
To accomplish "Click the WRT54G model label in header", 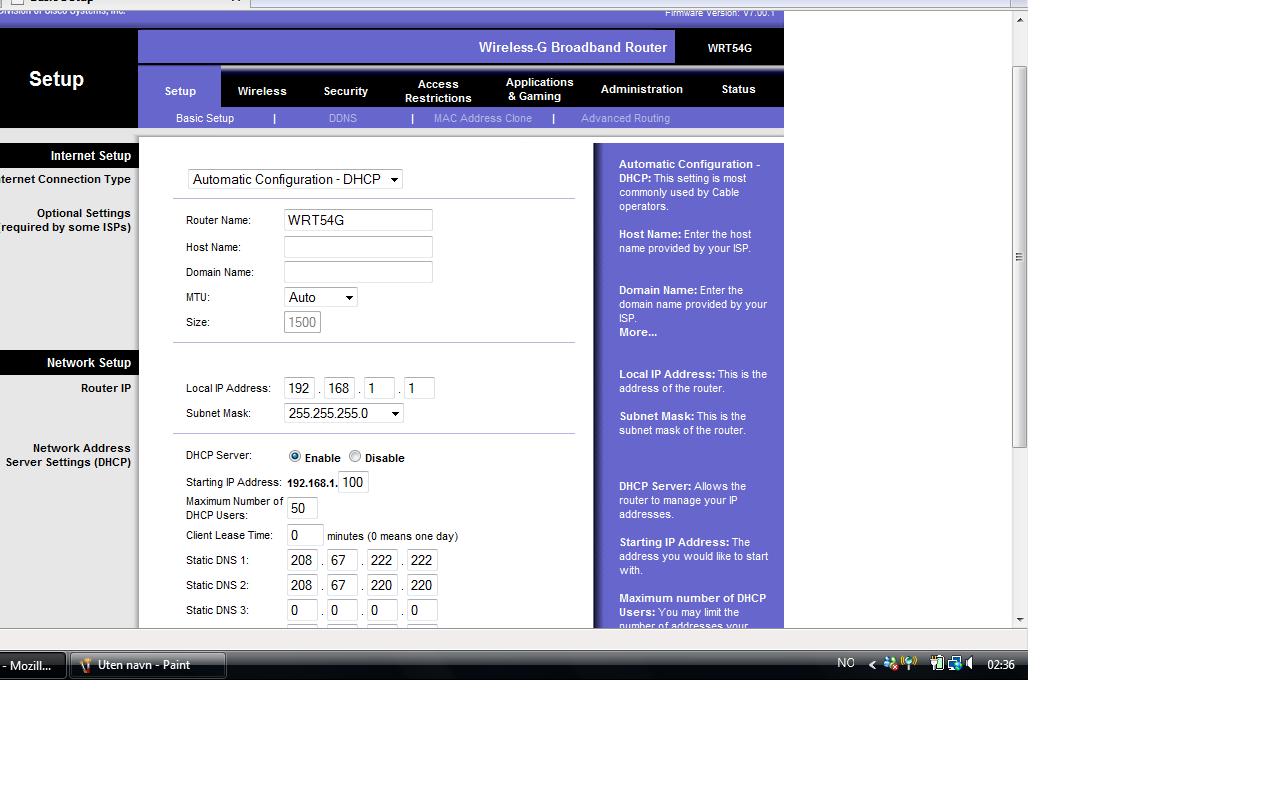I will 729,48.
